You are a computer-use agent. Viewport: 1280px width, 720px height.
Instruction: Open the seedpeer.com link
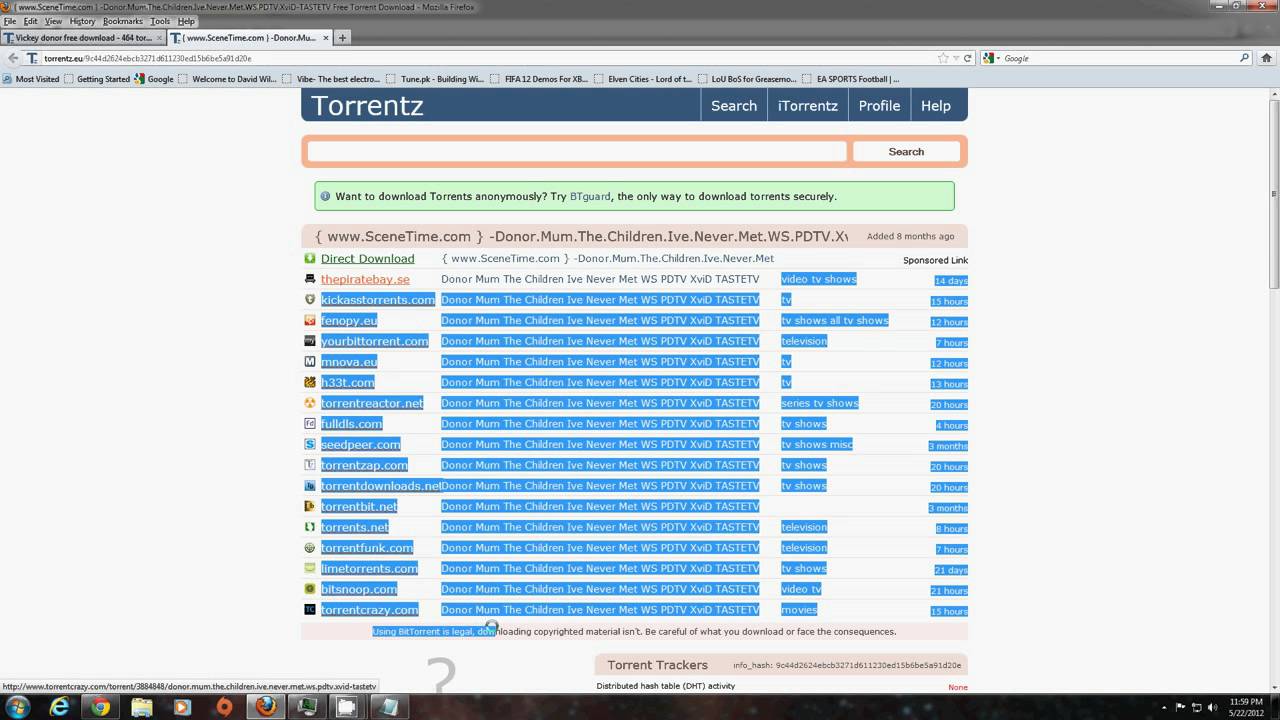(x=361, y=444)
